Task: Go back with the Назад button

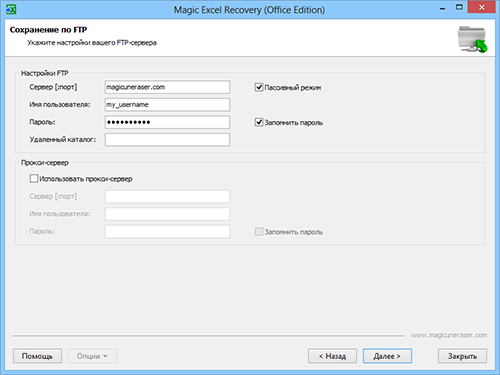Action: click(x=332, y=356)
